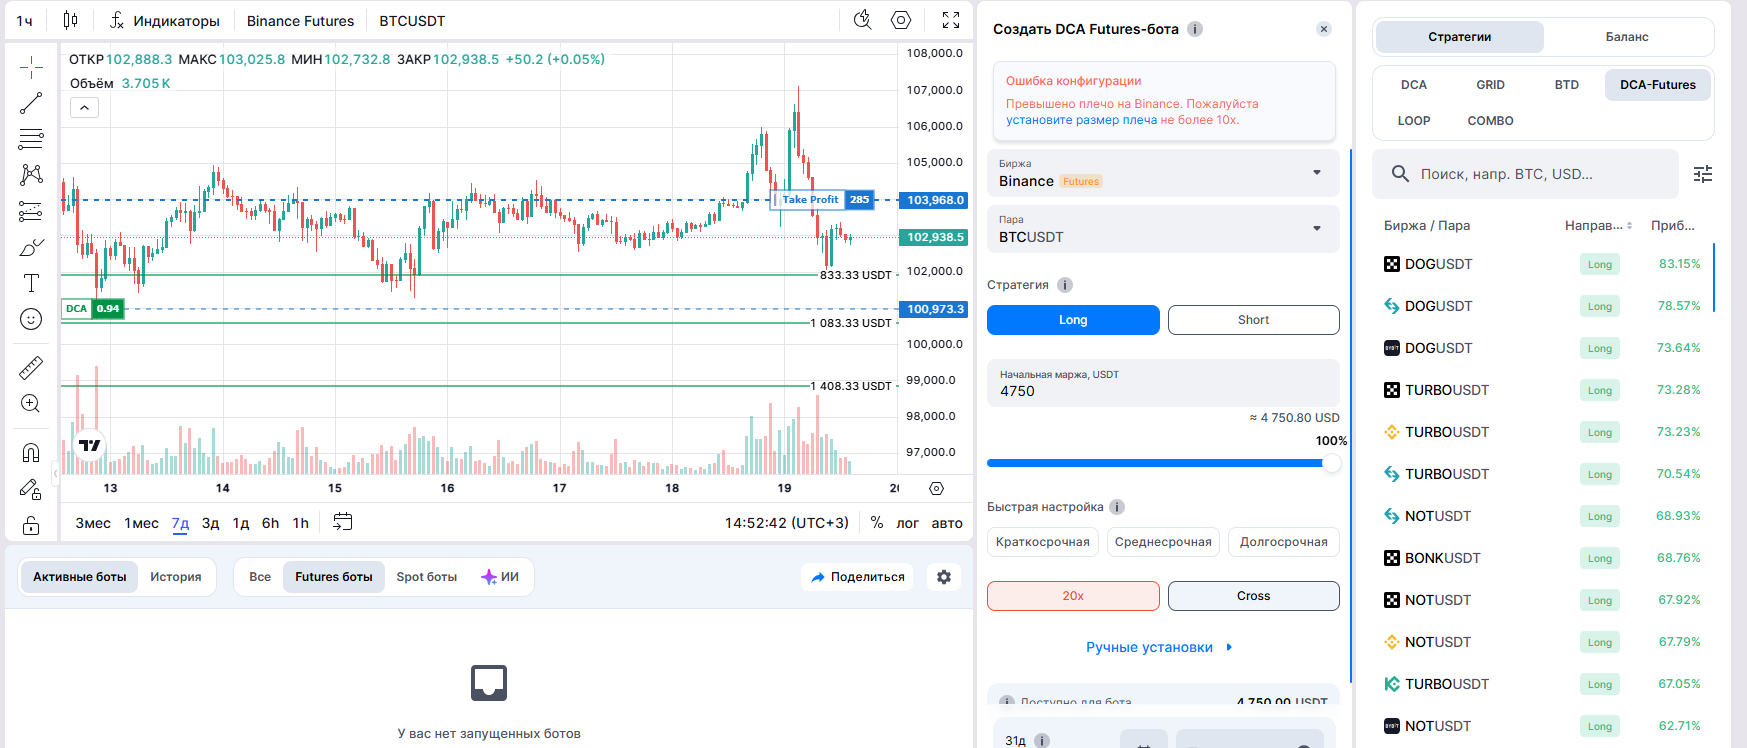Expand Ручные установки manual settings

pyautogui.click(x=1160, y=647)
